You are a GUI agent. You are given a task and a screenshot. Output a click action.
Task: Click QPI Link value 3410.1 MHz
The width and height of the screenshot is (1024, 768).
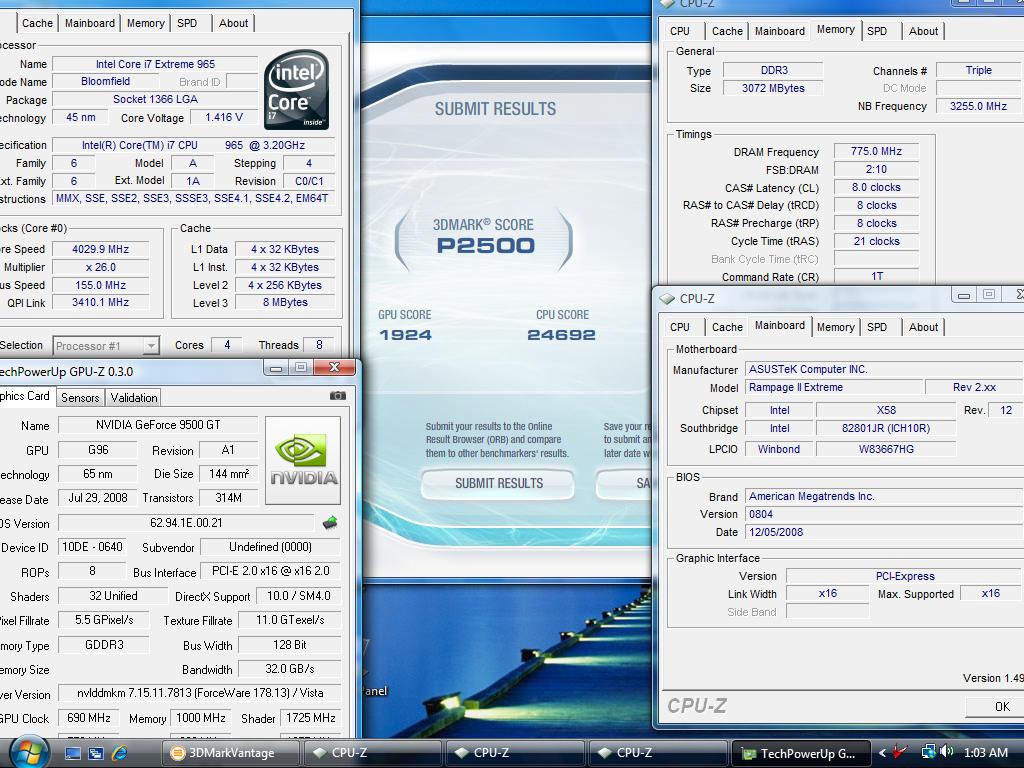101,302
